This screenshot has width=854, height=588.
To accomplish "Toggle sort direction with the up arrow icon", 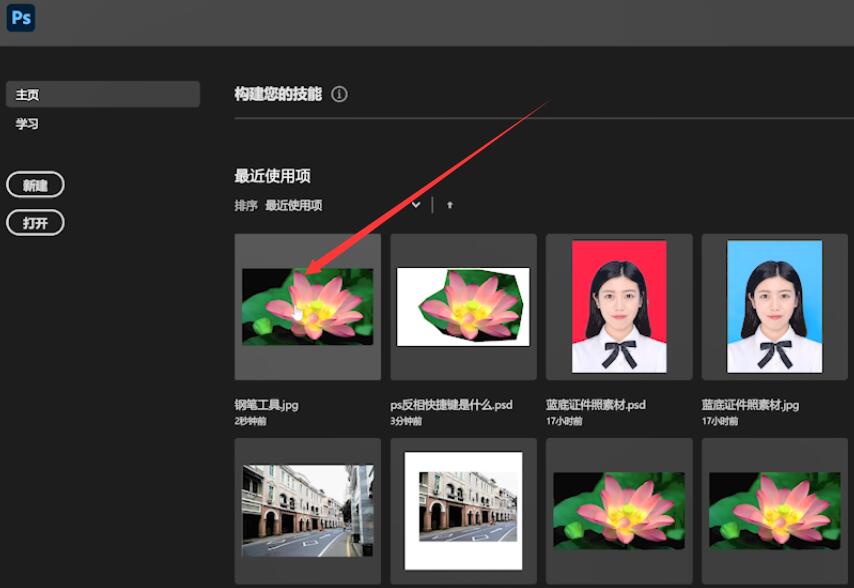I will point(450,205).
